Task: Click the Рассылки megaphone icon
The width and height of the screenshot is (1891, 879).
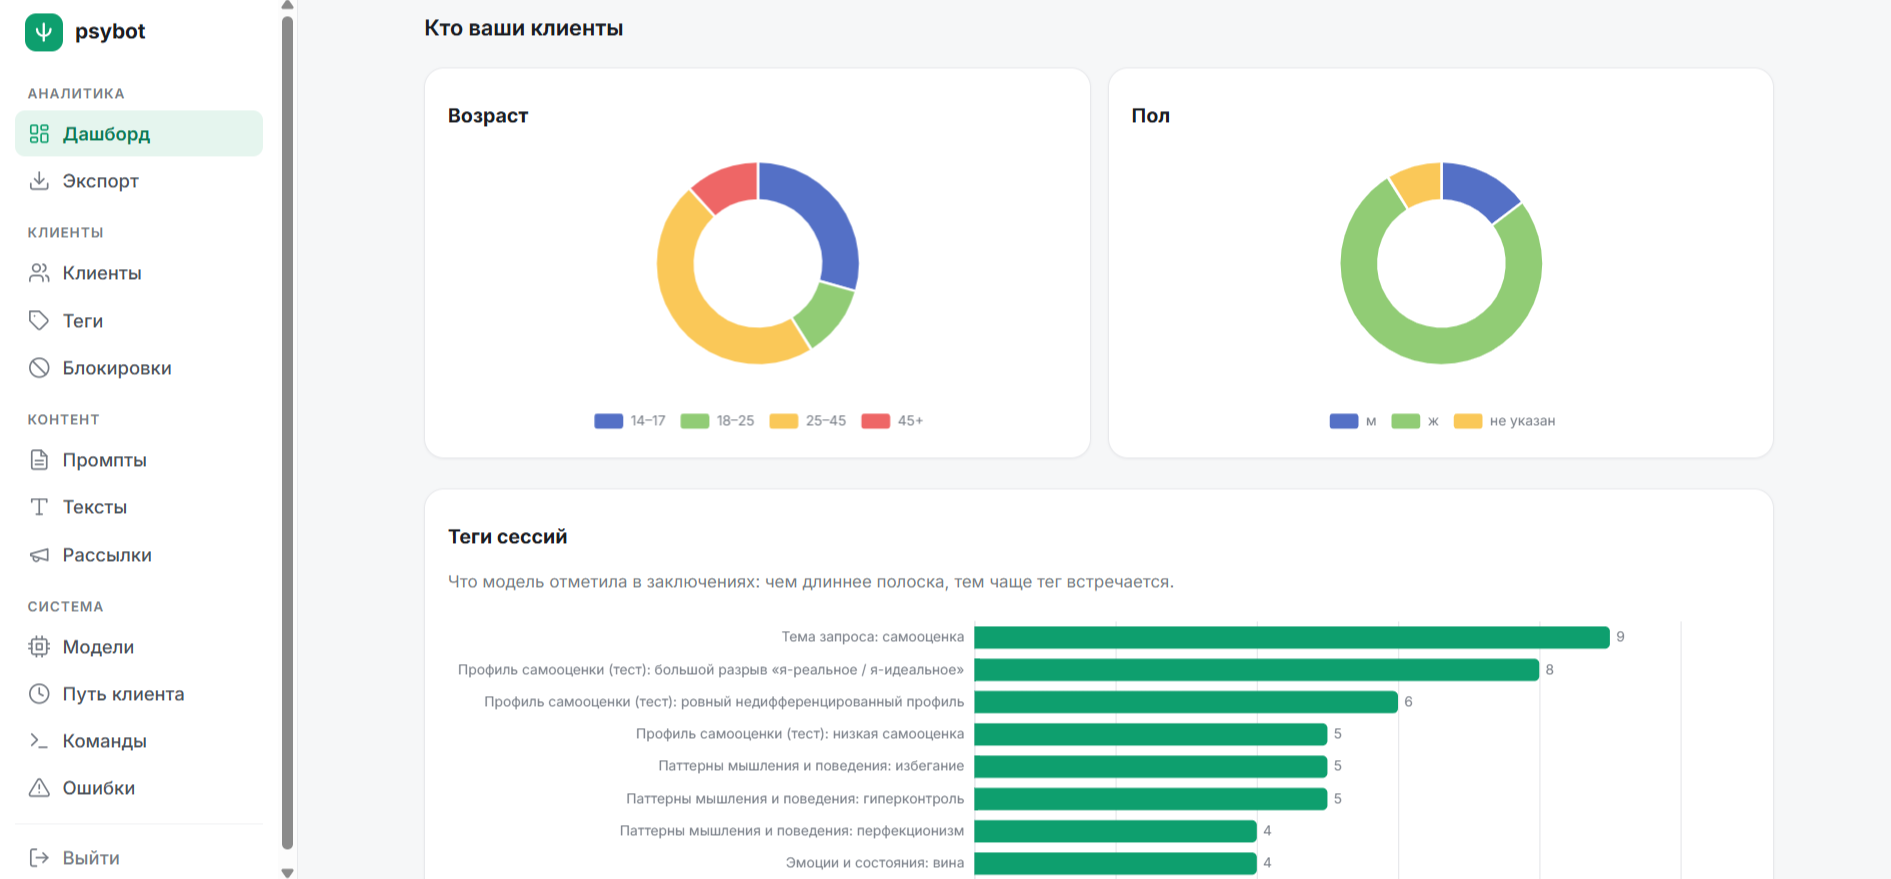Action: (x=39, y=555)
